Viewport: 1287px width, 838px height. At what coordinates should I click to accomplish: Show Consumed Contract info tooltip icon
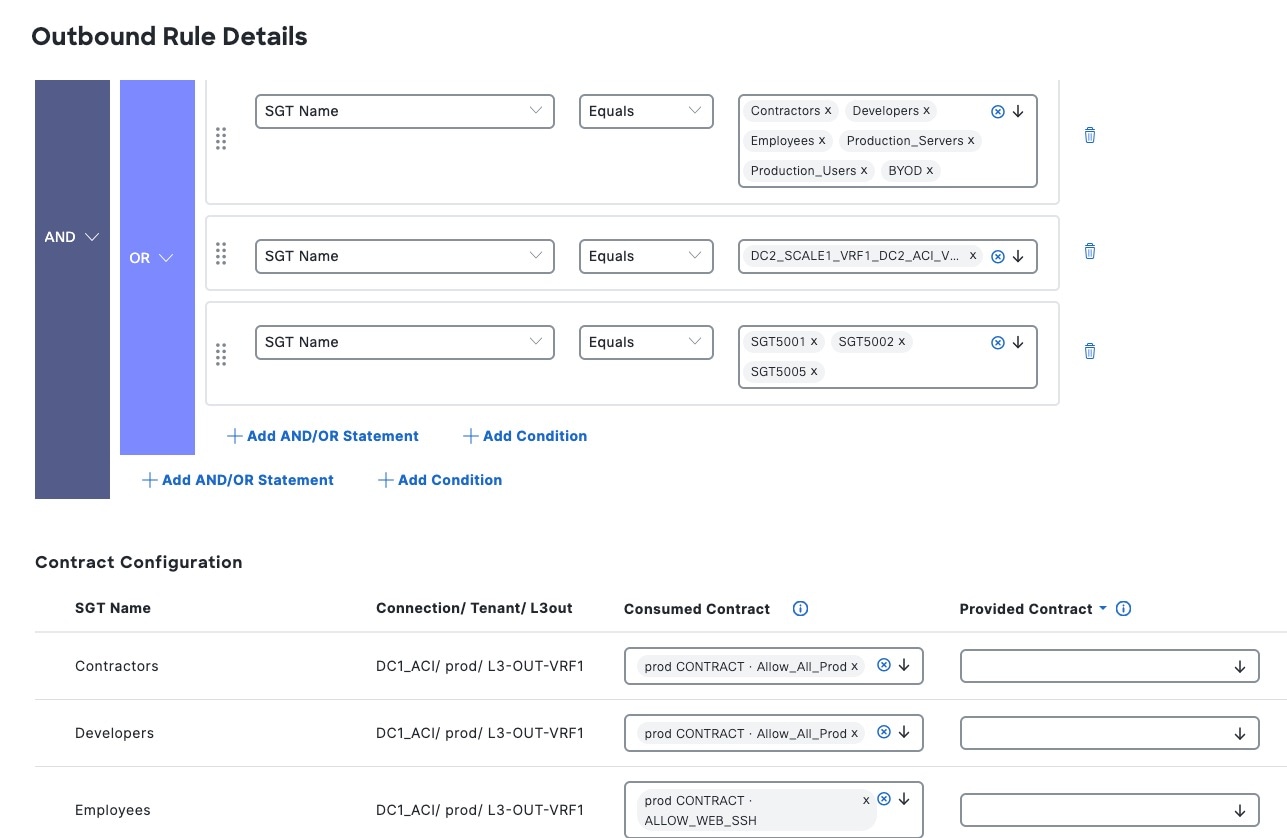point(800,609)
